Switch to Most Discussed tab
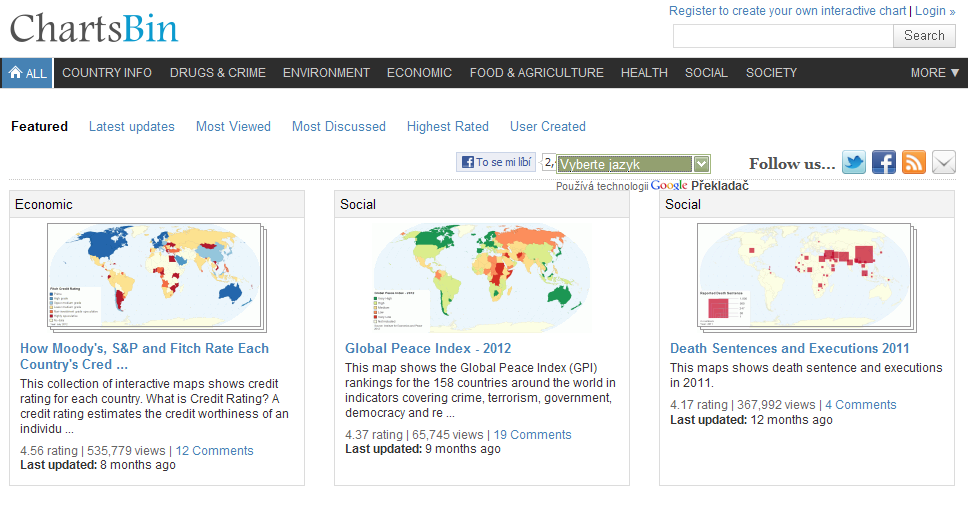Viewport: 968px width, 505px height. 339,127
